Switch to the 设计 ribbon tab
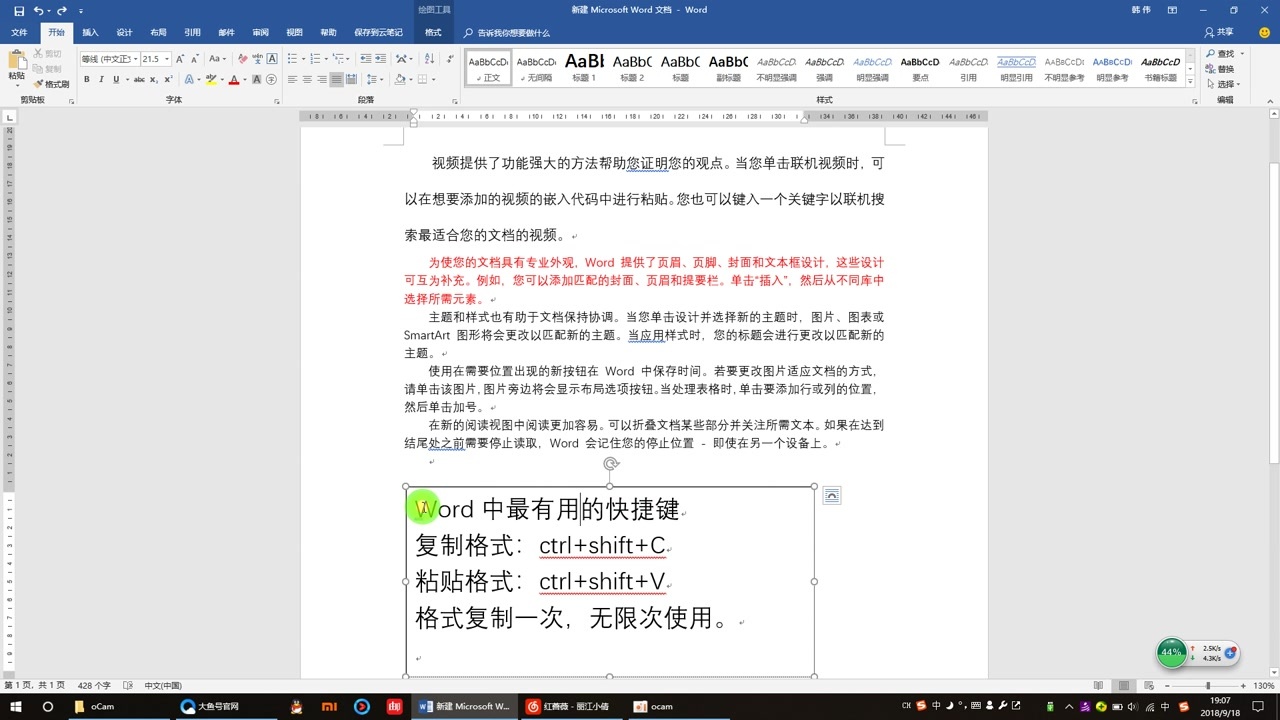The height and width of the screenshot is (720, 1280). [x=124, y=32]
